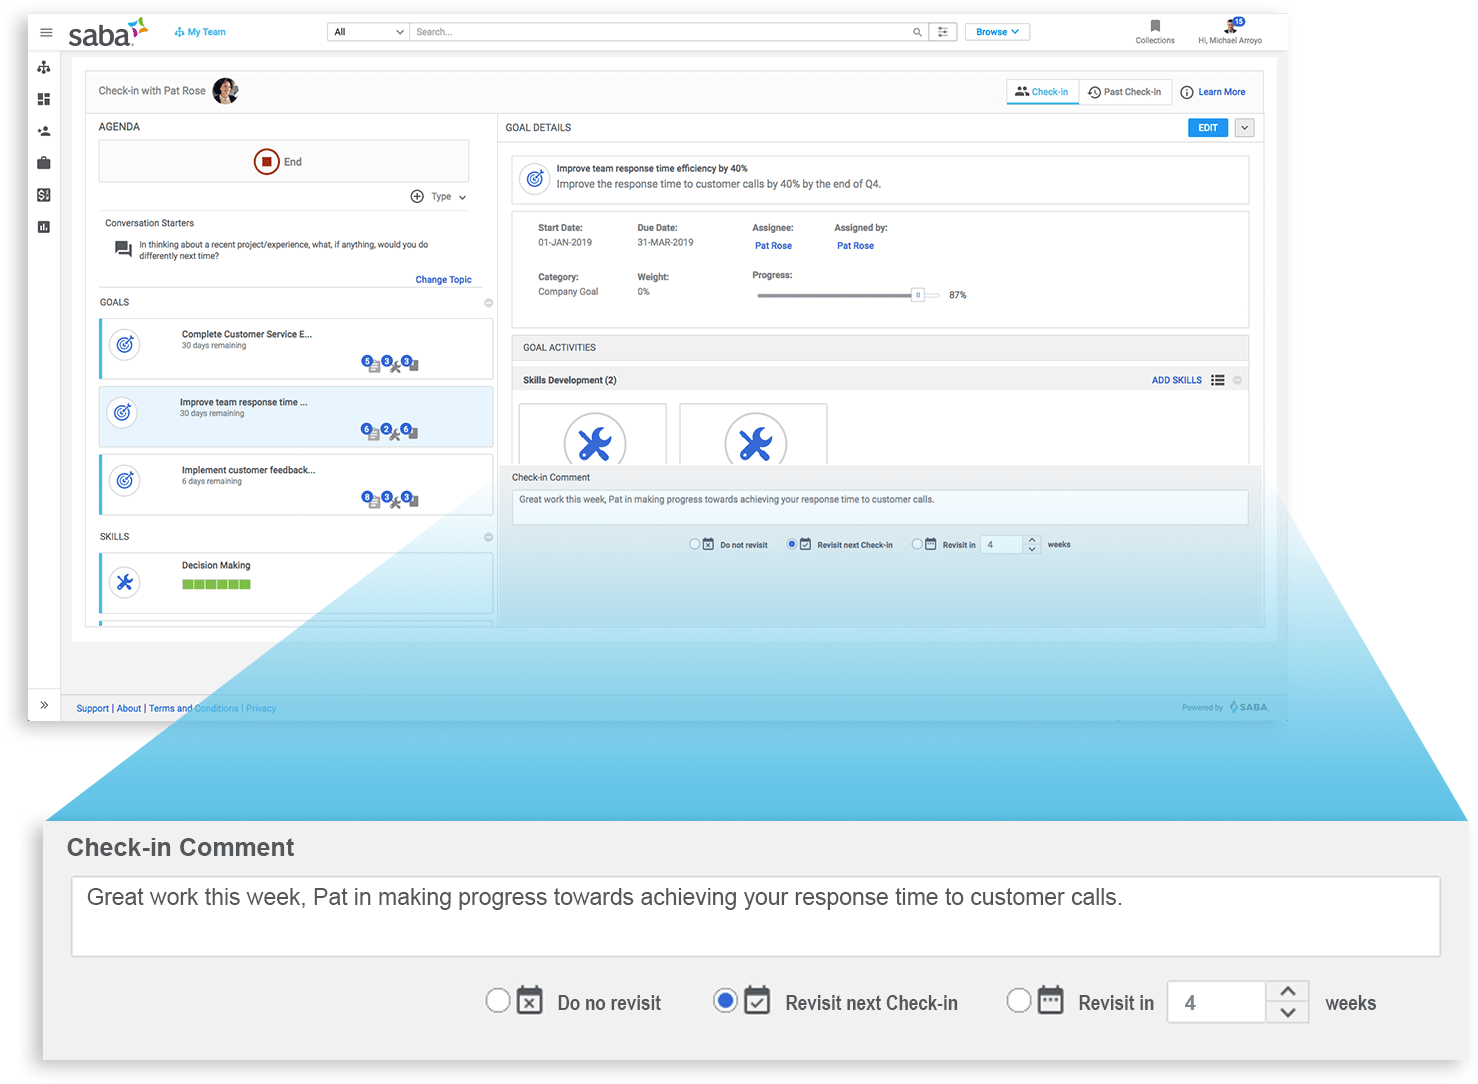Open the hamburger menu icon
The height and width of the screenshot is (1084, 1478).
click(x=46, y=32)
